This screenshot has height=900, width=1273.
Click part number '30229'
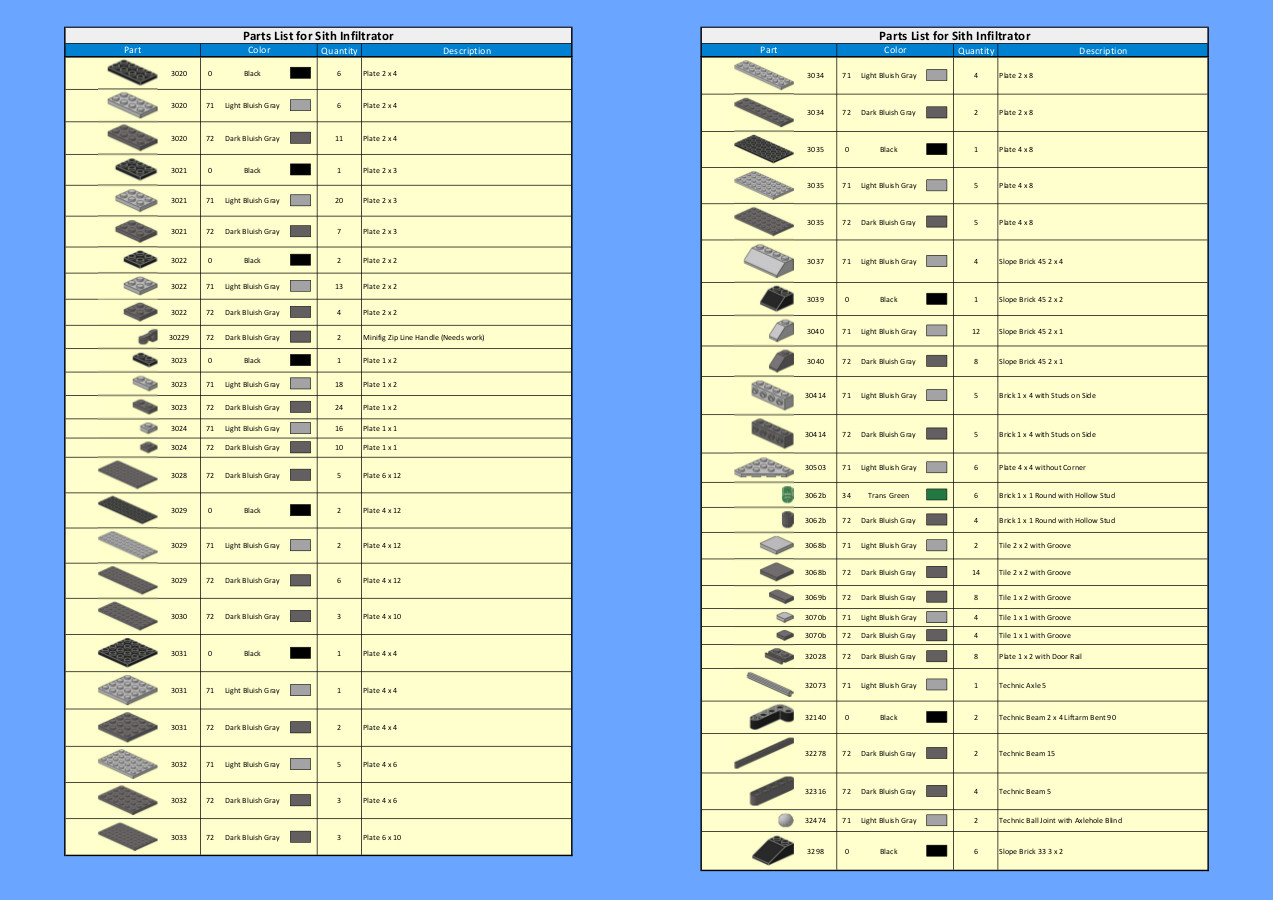pos(179,337)
